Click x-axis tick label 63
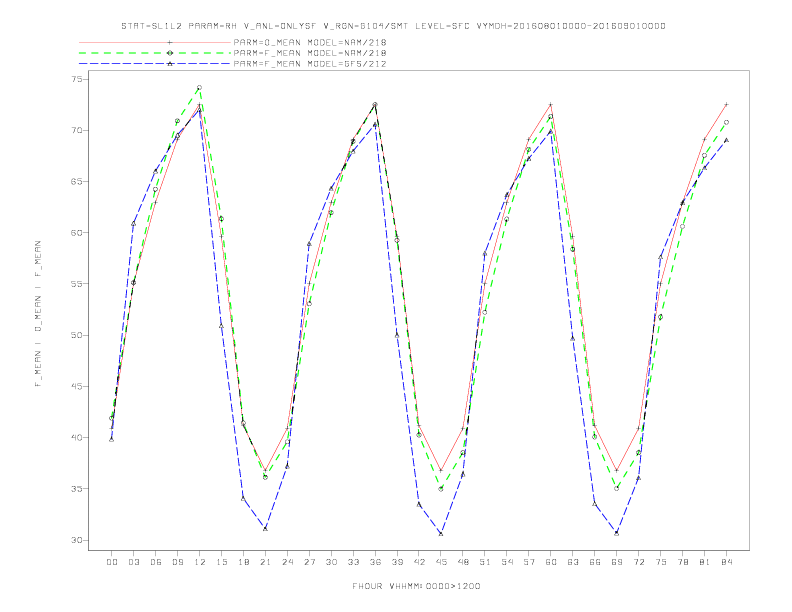This screenshot has width=792, height=612. (x=573, y=562)
